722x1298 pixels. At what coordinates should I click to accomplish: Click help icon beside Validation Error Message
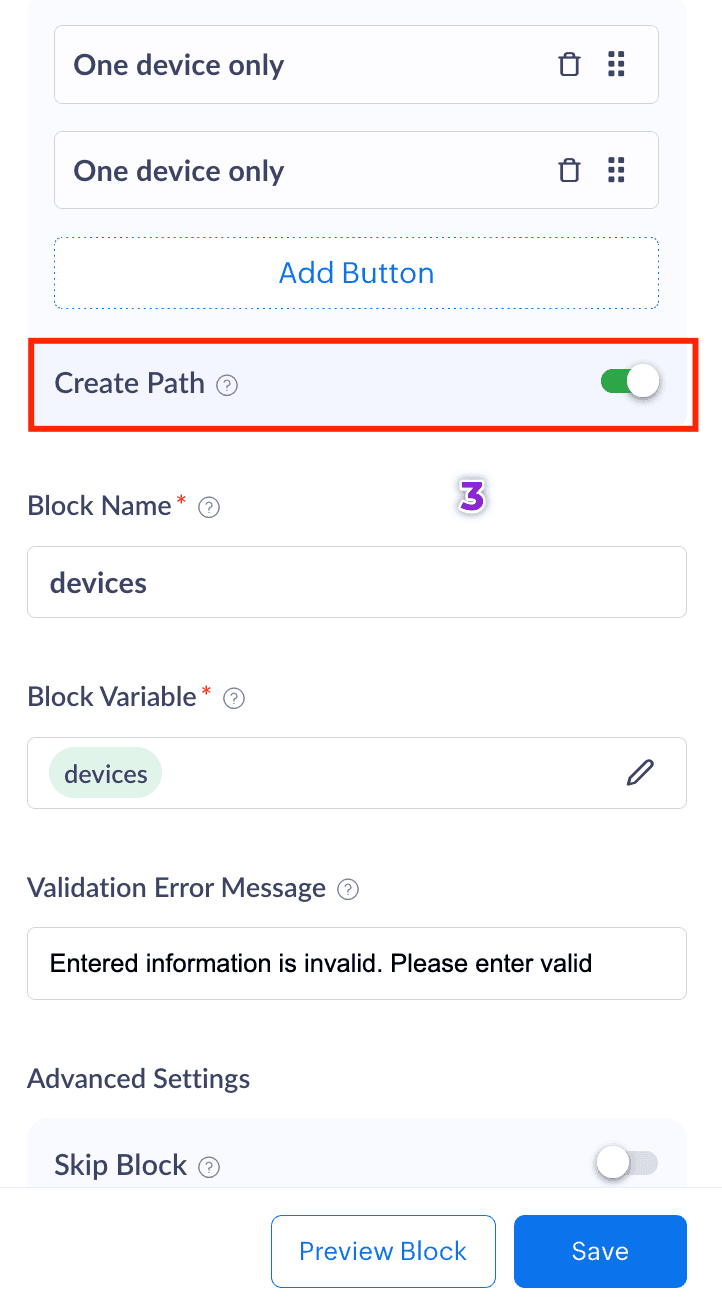tap(348, 889)
